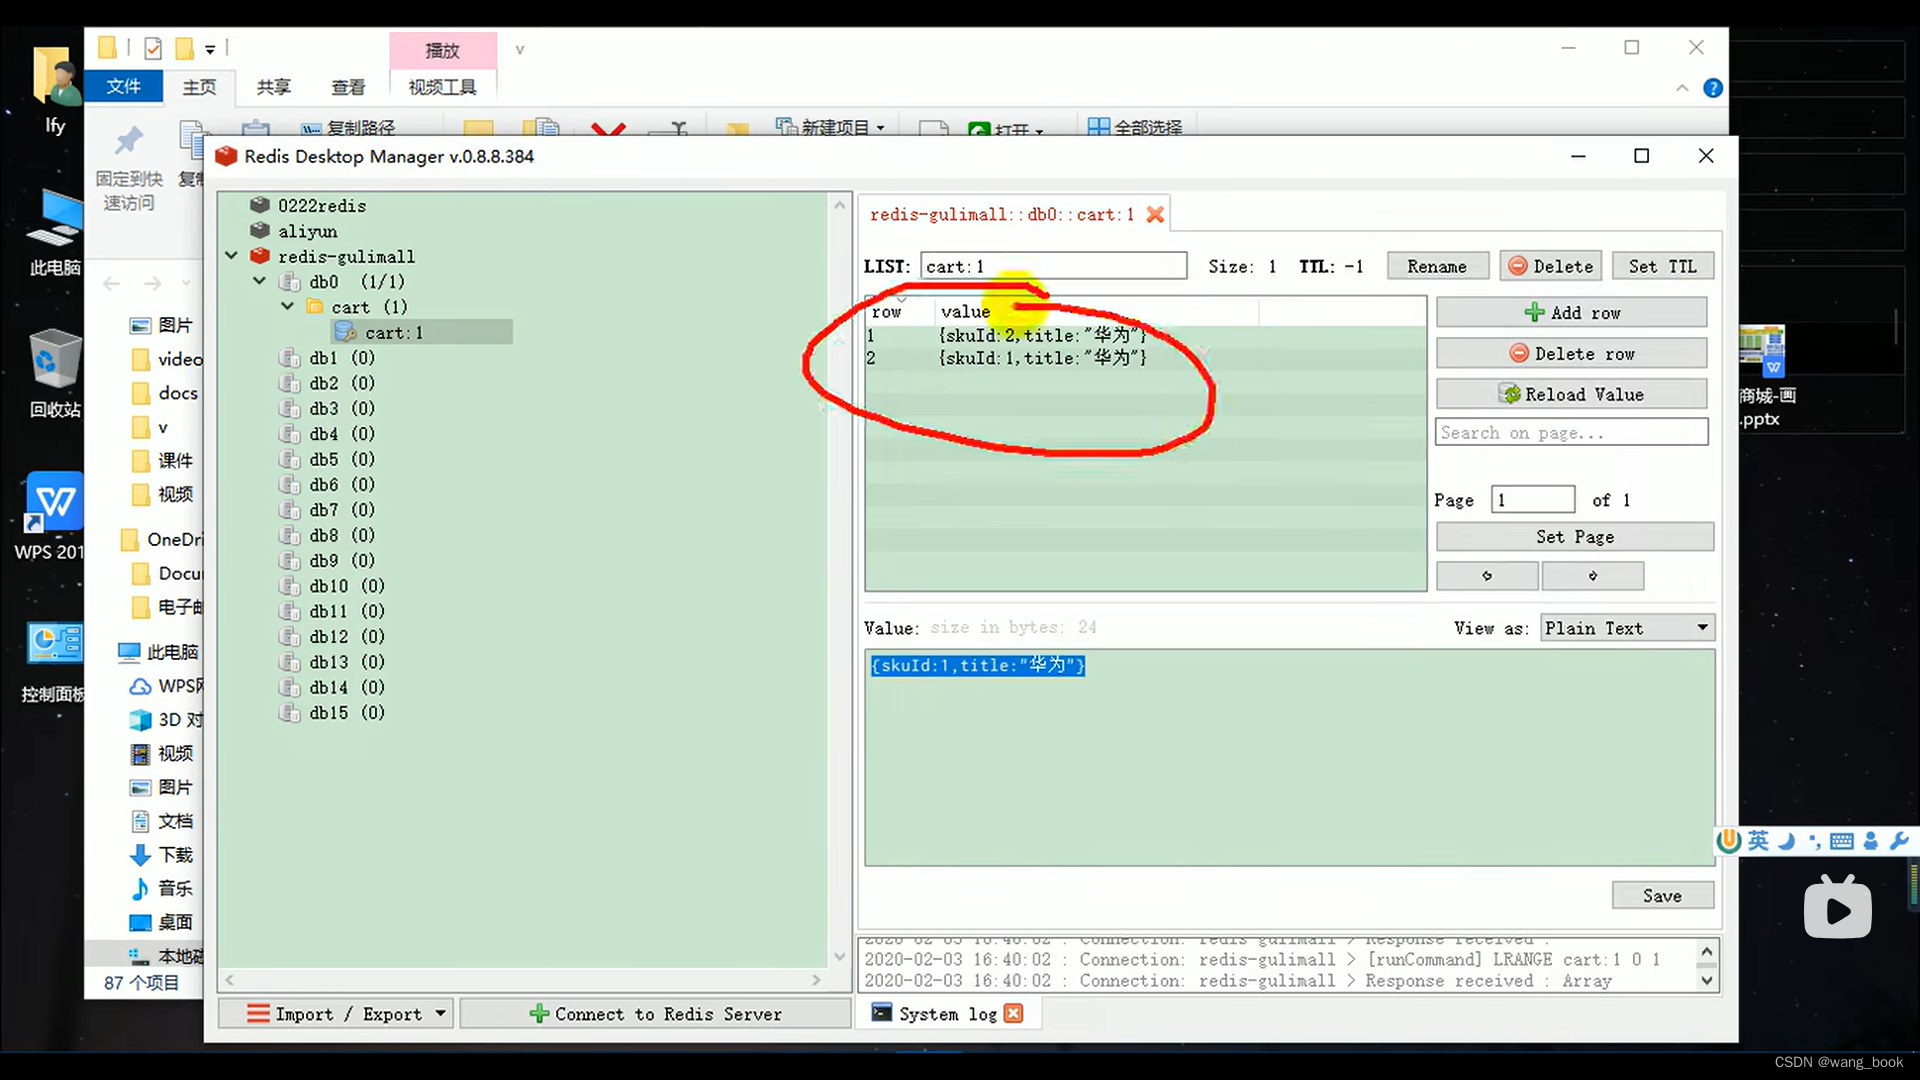
Task: Click the input method soft keyboard icon
Action: pyautogui.click(x=1842, y=841)
